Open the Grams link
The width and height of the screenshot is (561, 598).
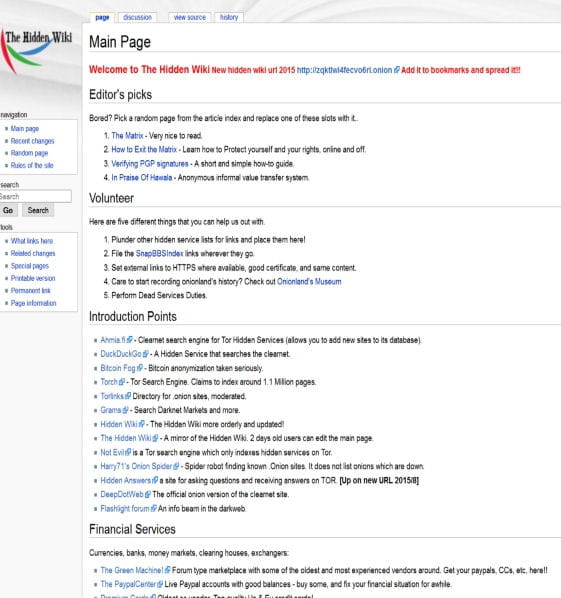pos(111,410)
